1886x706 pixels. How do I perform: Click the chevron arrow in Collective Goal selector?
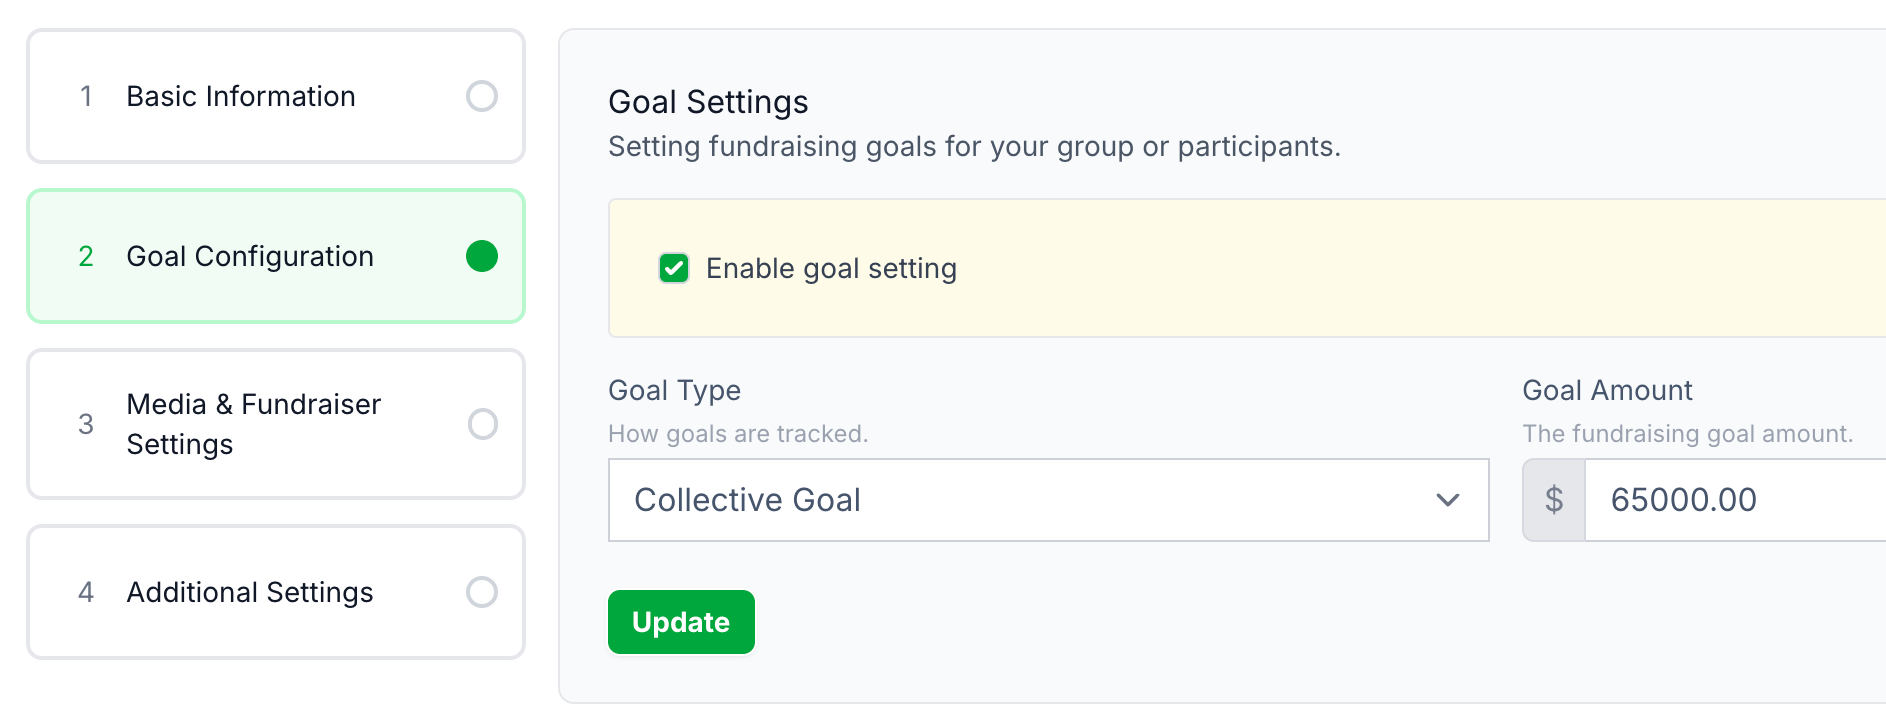point(1448,500)
